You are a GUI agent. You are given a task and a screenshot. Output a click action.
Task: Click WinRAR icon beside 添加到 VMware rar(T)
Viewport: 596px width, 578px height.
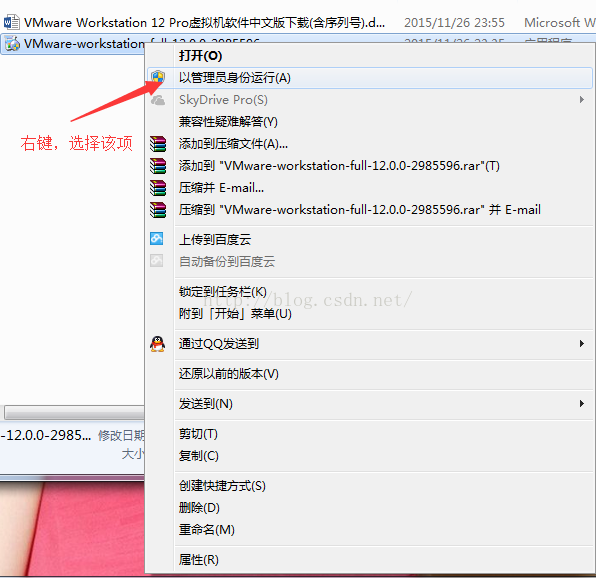[x=158, y=166]
